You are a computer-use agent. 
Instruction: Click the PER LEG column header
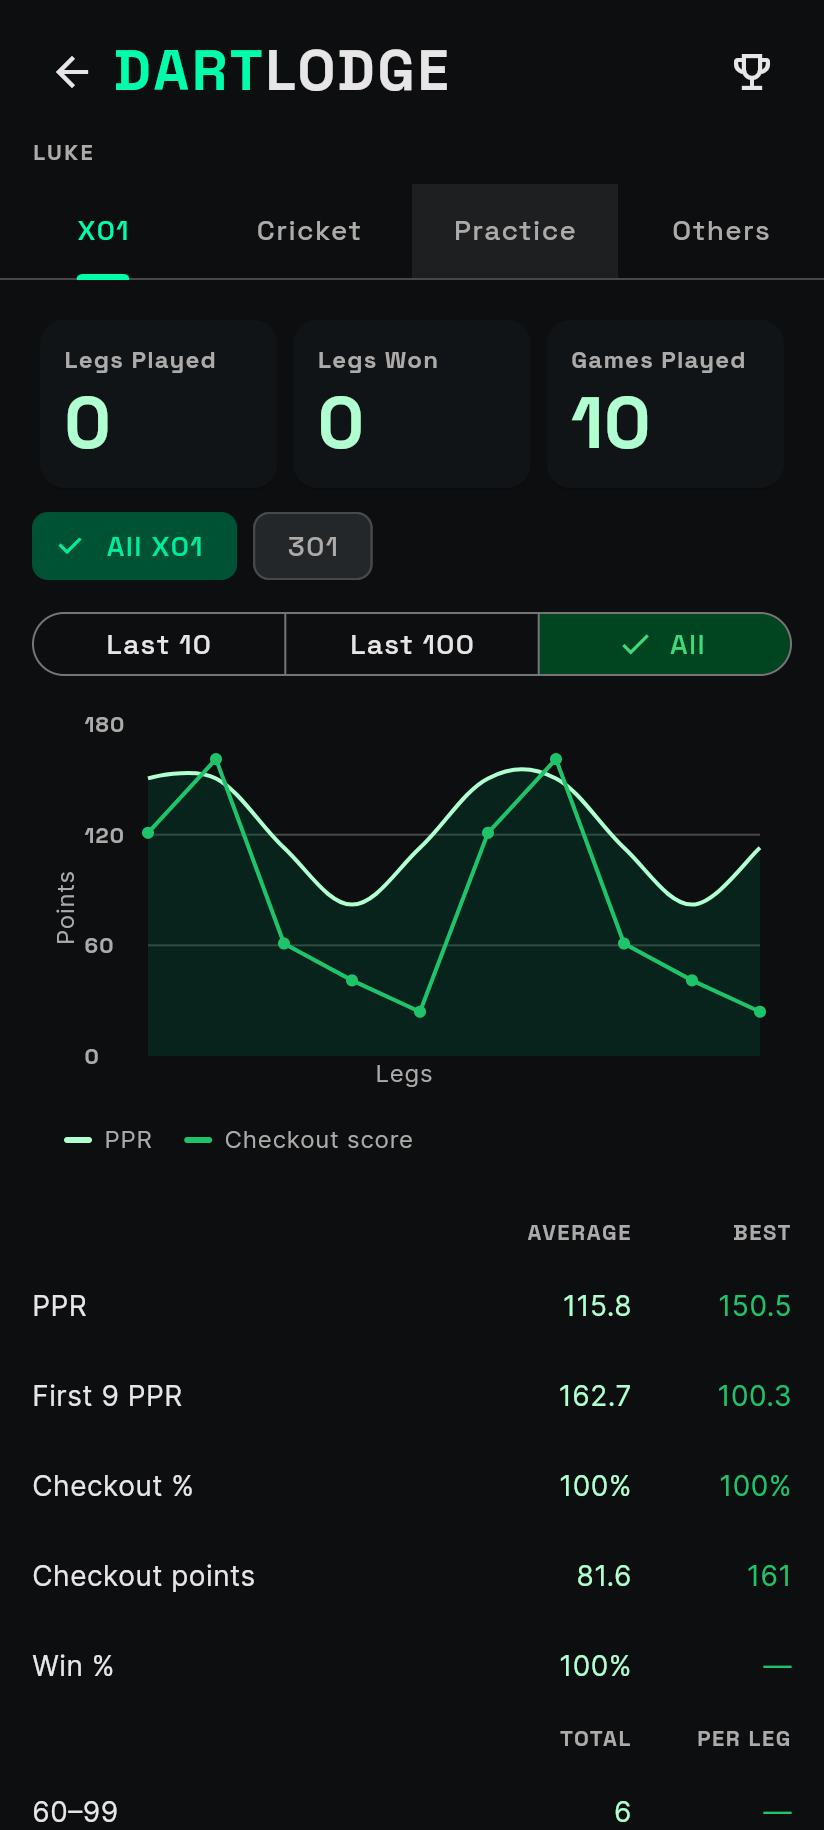pos(744,1739)
